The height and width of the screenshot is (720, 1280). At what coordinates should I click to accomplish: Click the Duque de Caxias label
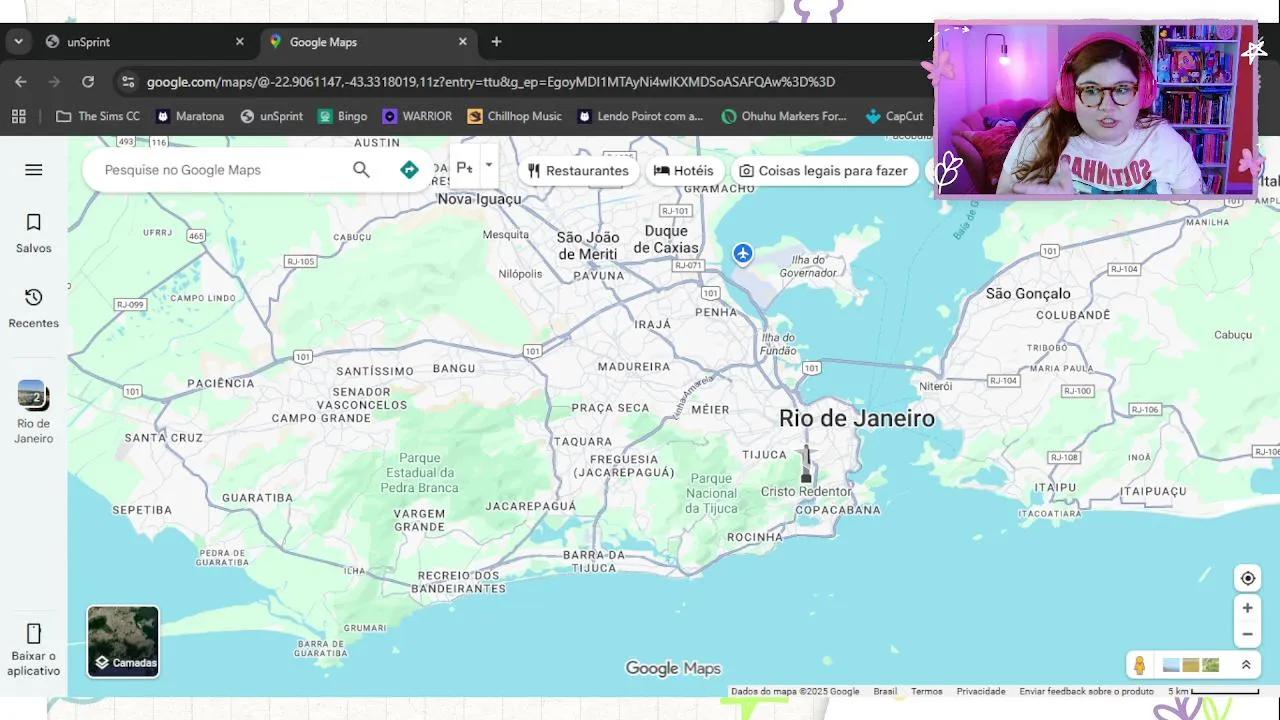666,240
